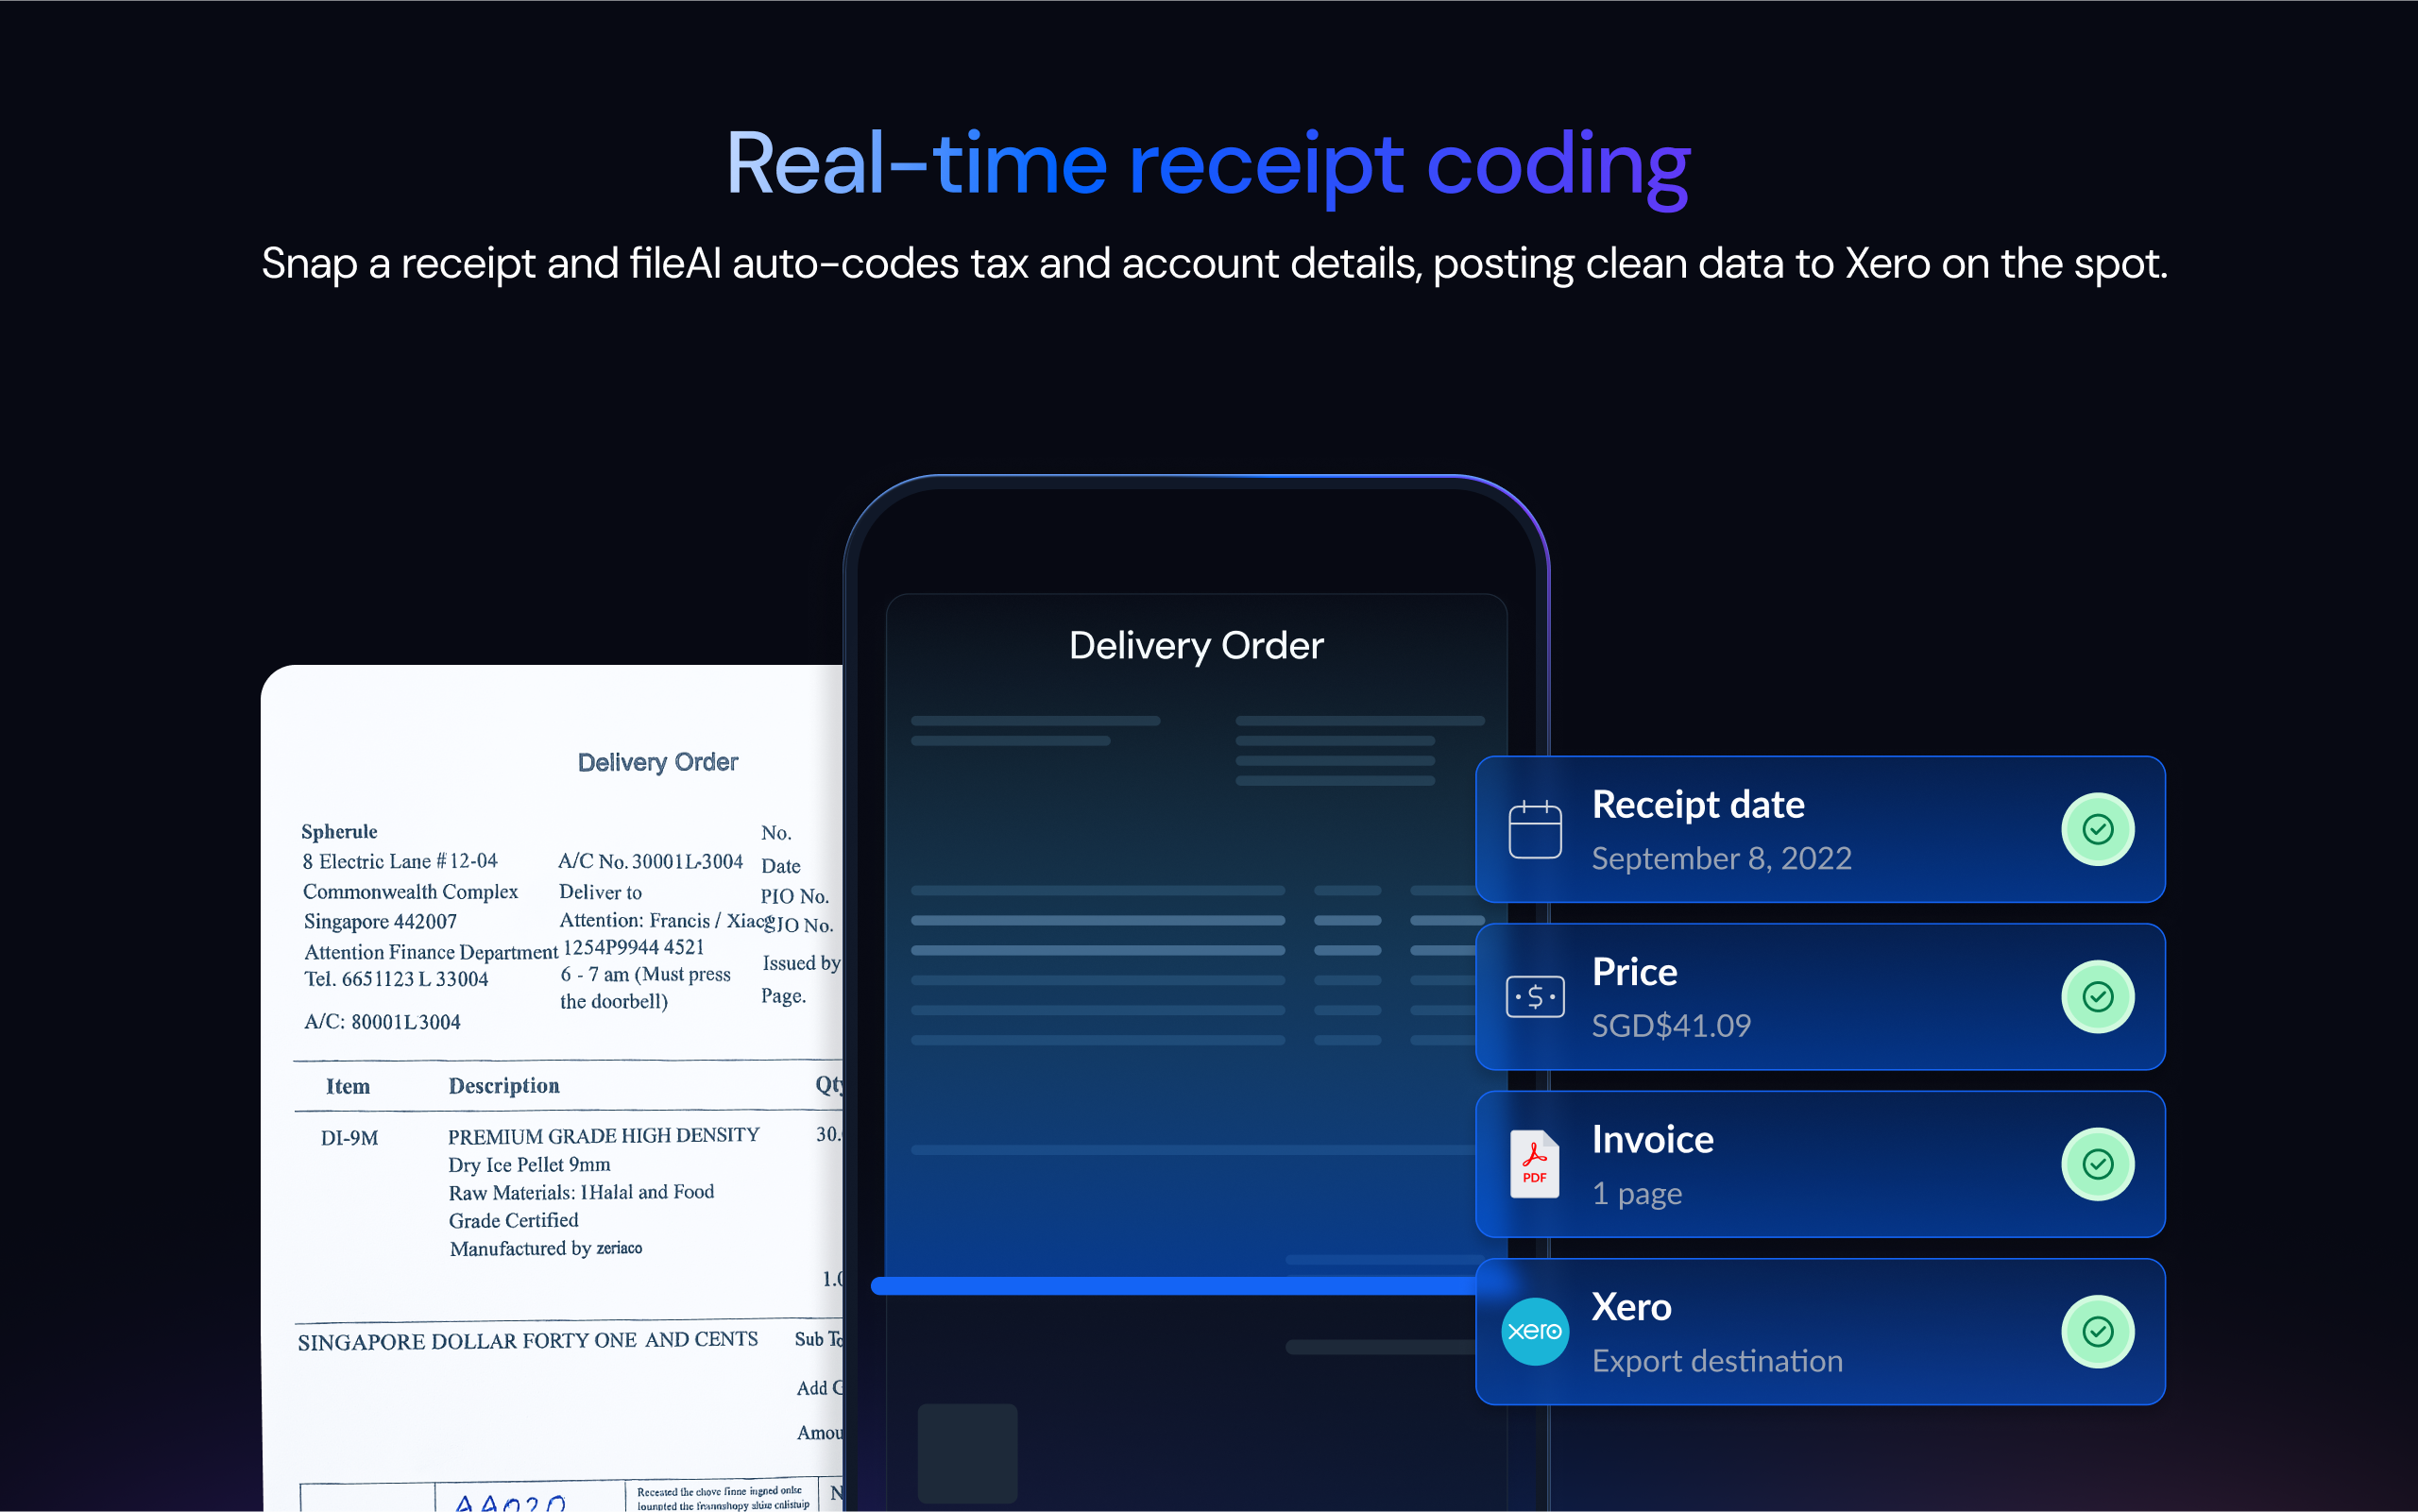Click 'Attention Finance Department' line
Image resolution: width=2418 pixels, height=1512 pixels.
[x=431, y=952]
